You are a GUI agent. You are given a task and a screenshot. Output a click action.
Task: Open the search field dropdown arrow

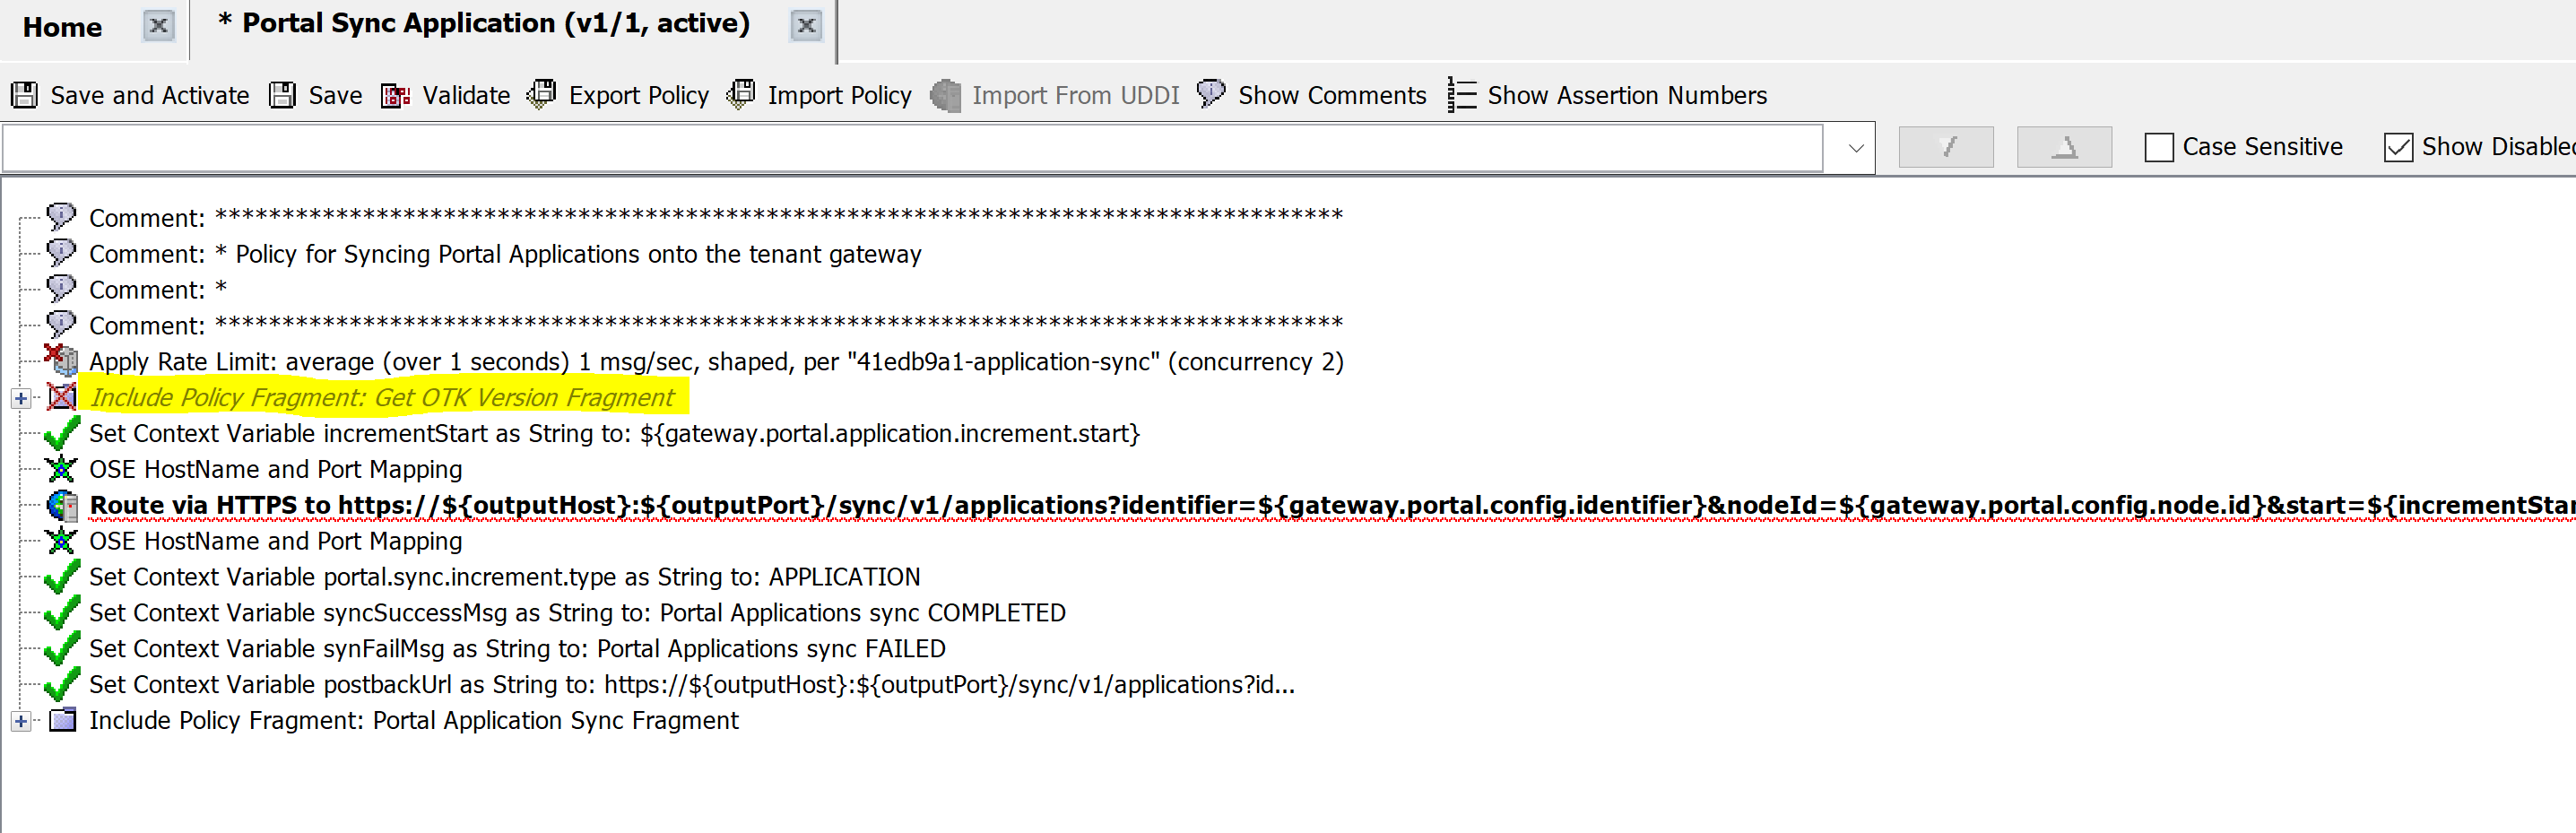click(x=1855, y=148)
